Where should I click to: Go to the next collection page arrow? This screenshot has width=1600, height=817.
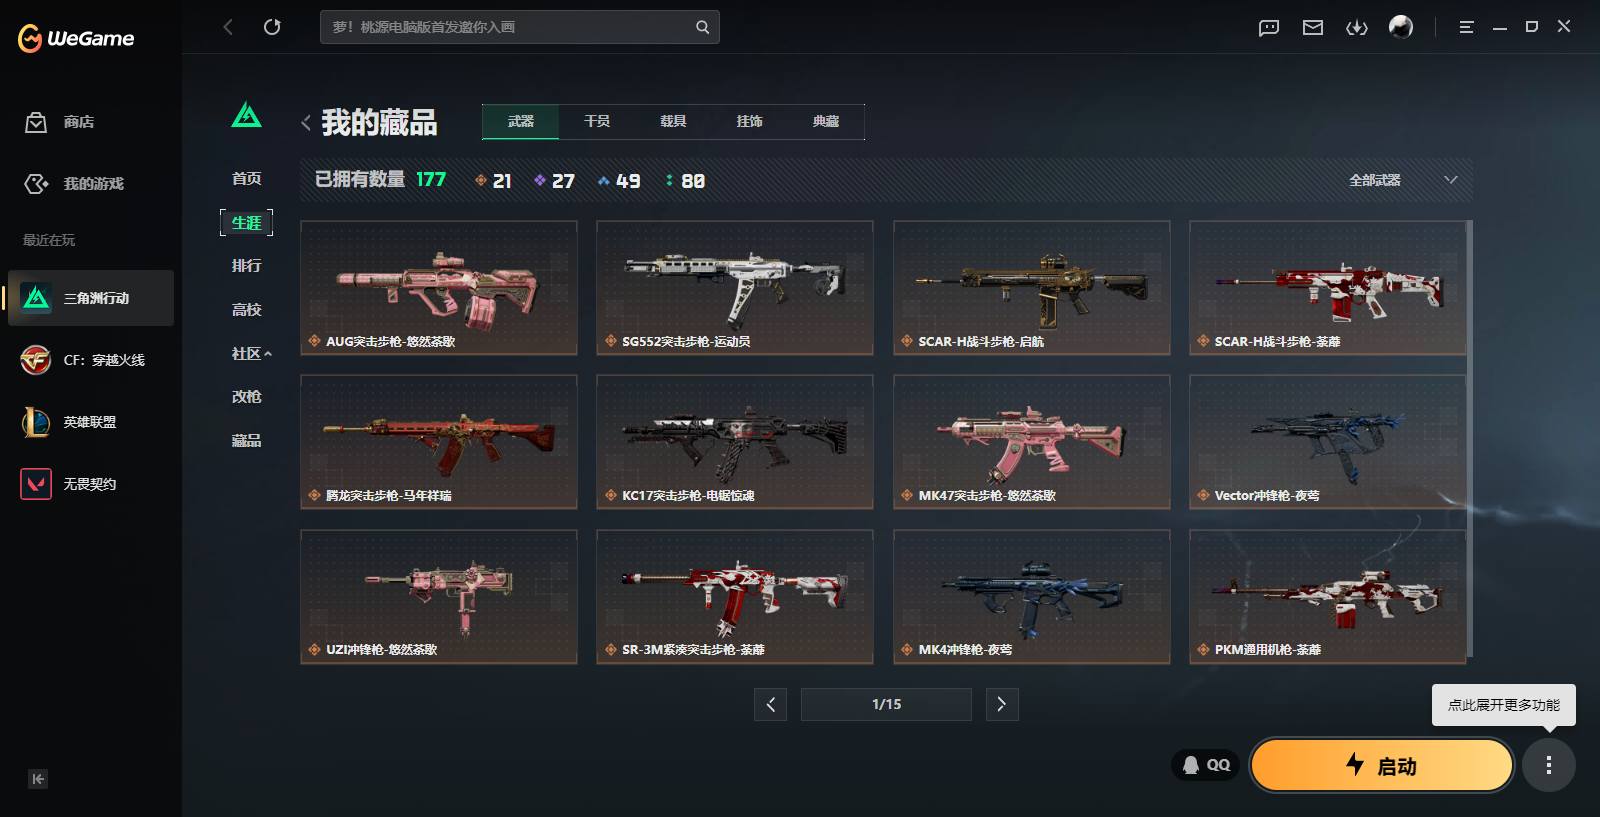click(x=1002, y=704)
